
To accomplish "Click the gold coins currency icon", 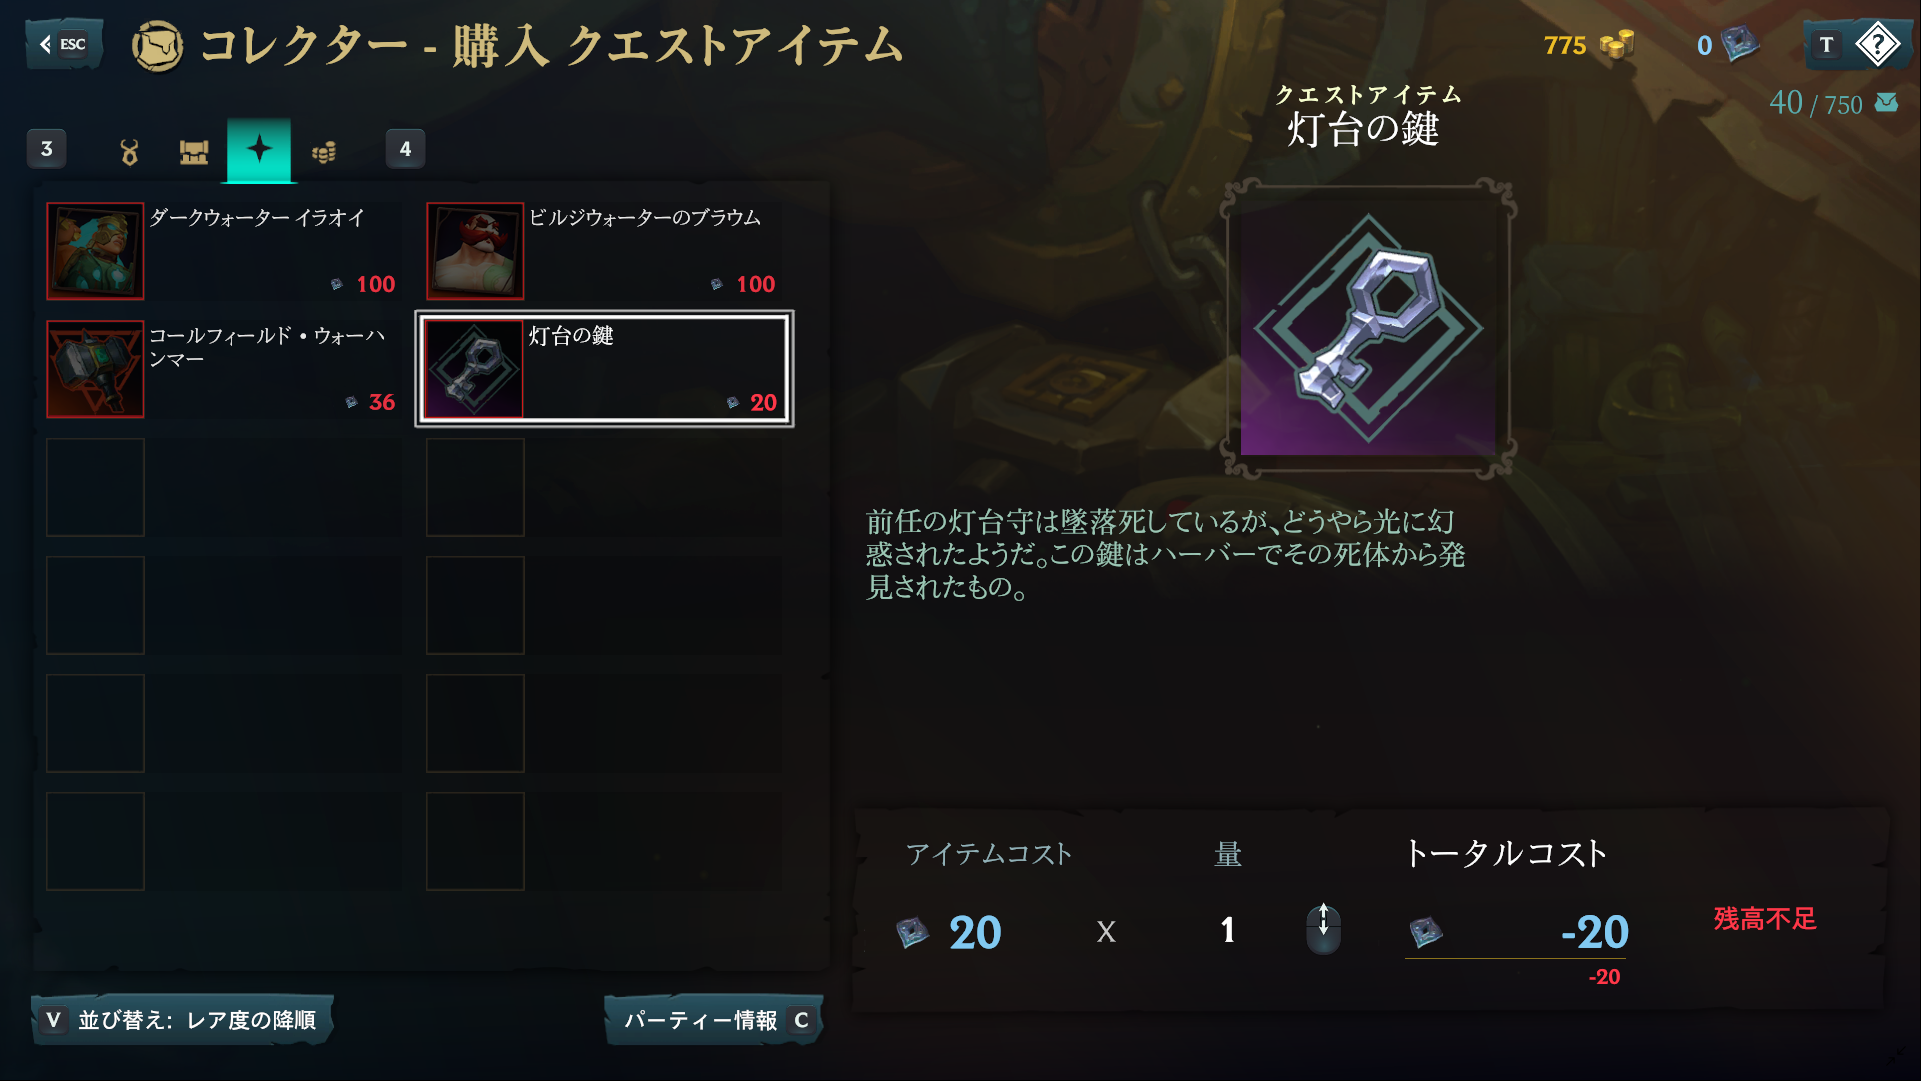I will [x=1616, y=45].
